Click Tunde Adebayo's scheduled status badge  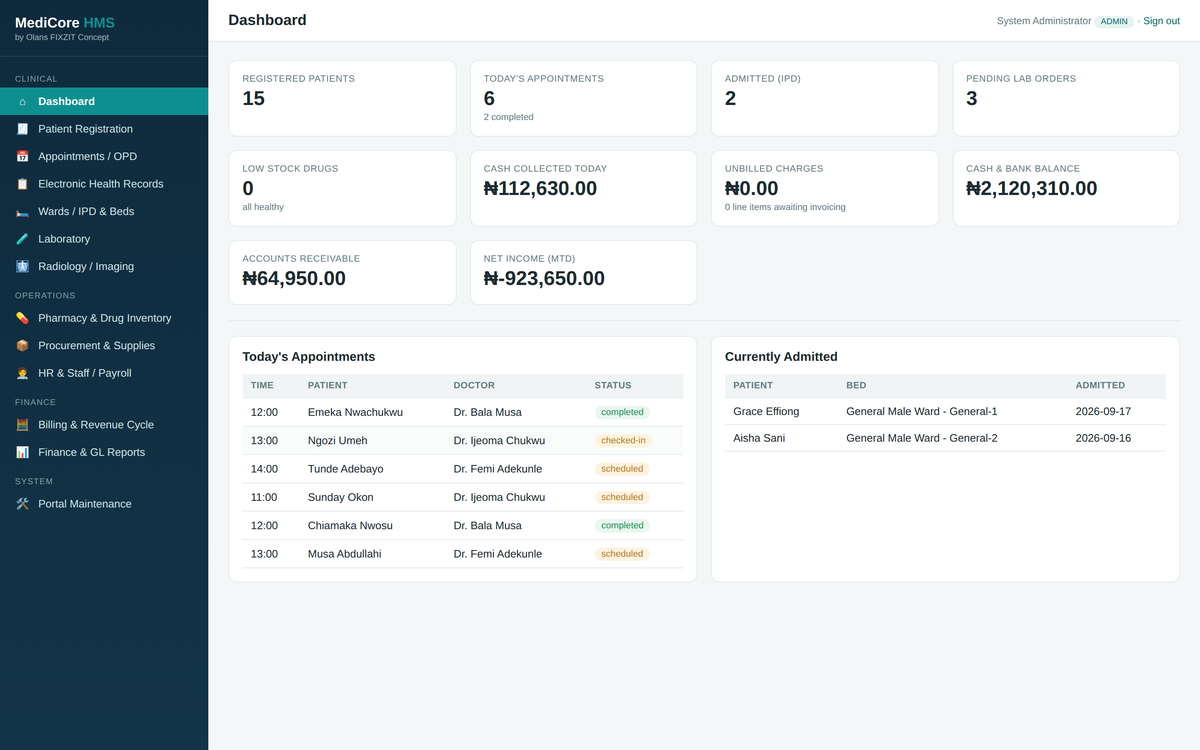(622, 469)
